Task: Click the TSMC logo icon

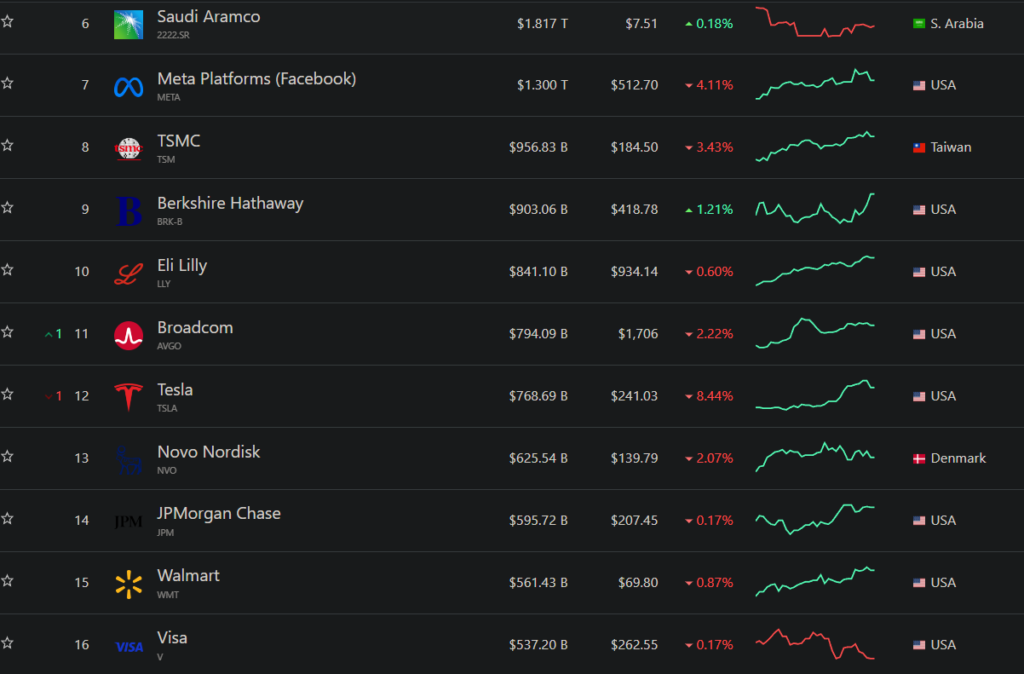Action: coord(129,149)
